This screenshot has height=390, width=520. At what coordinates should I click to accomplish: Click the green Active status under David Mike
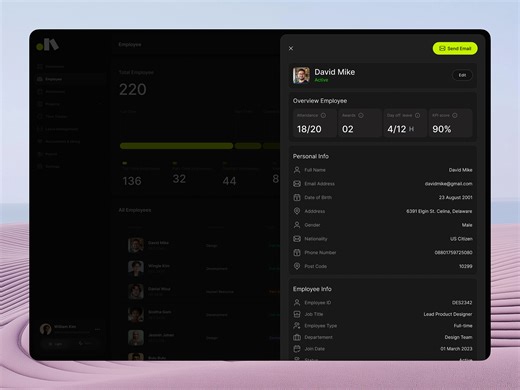coord(321,80)
